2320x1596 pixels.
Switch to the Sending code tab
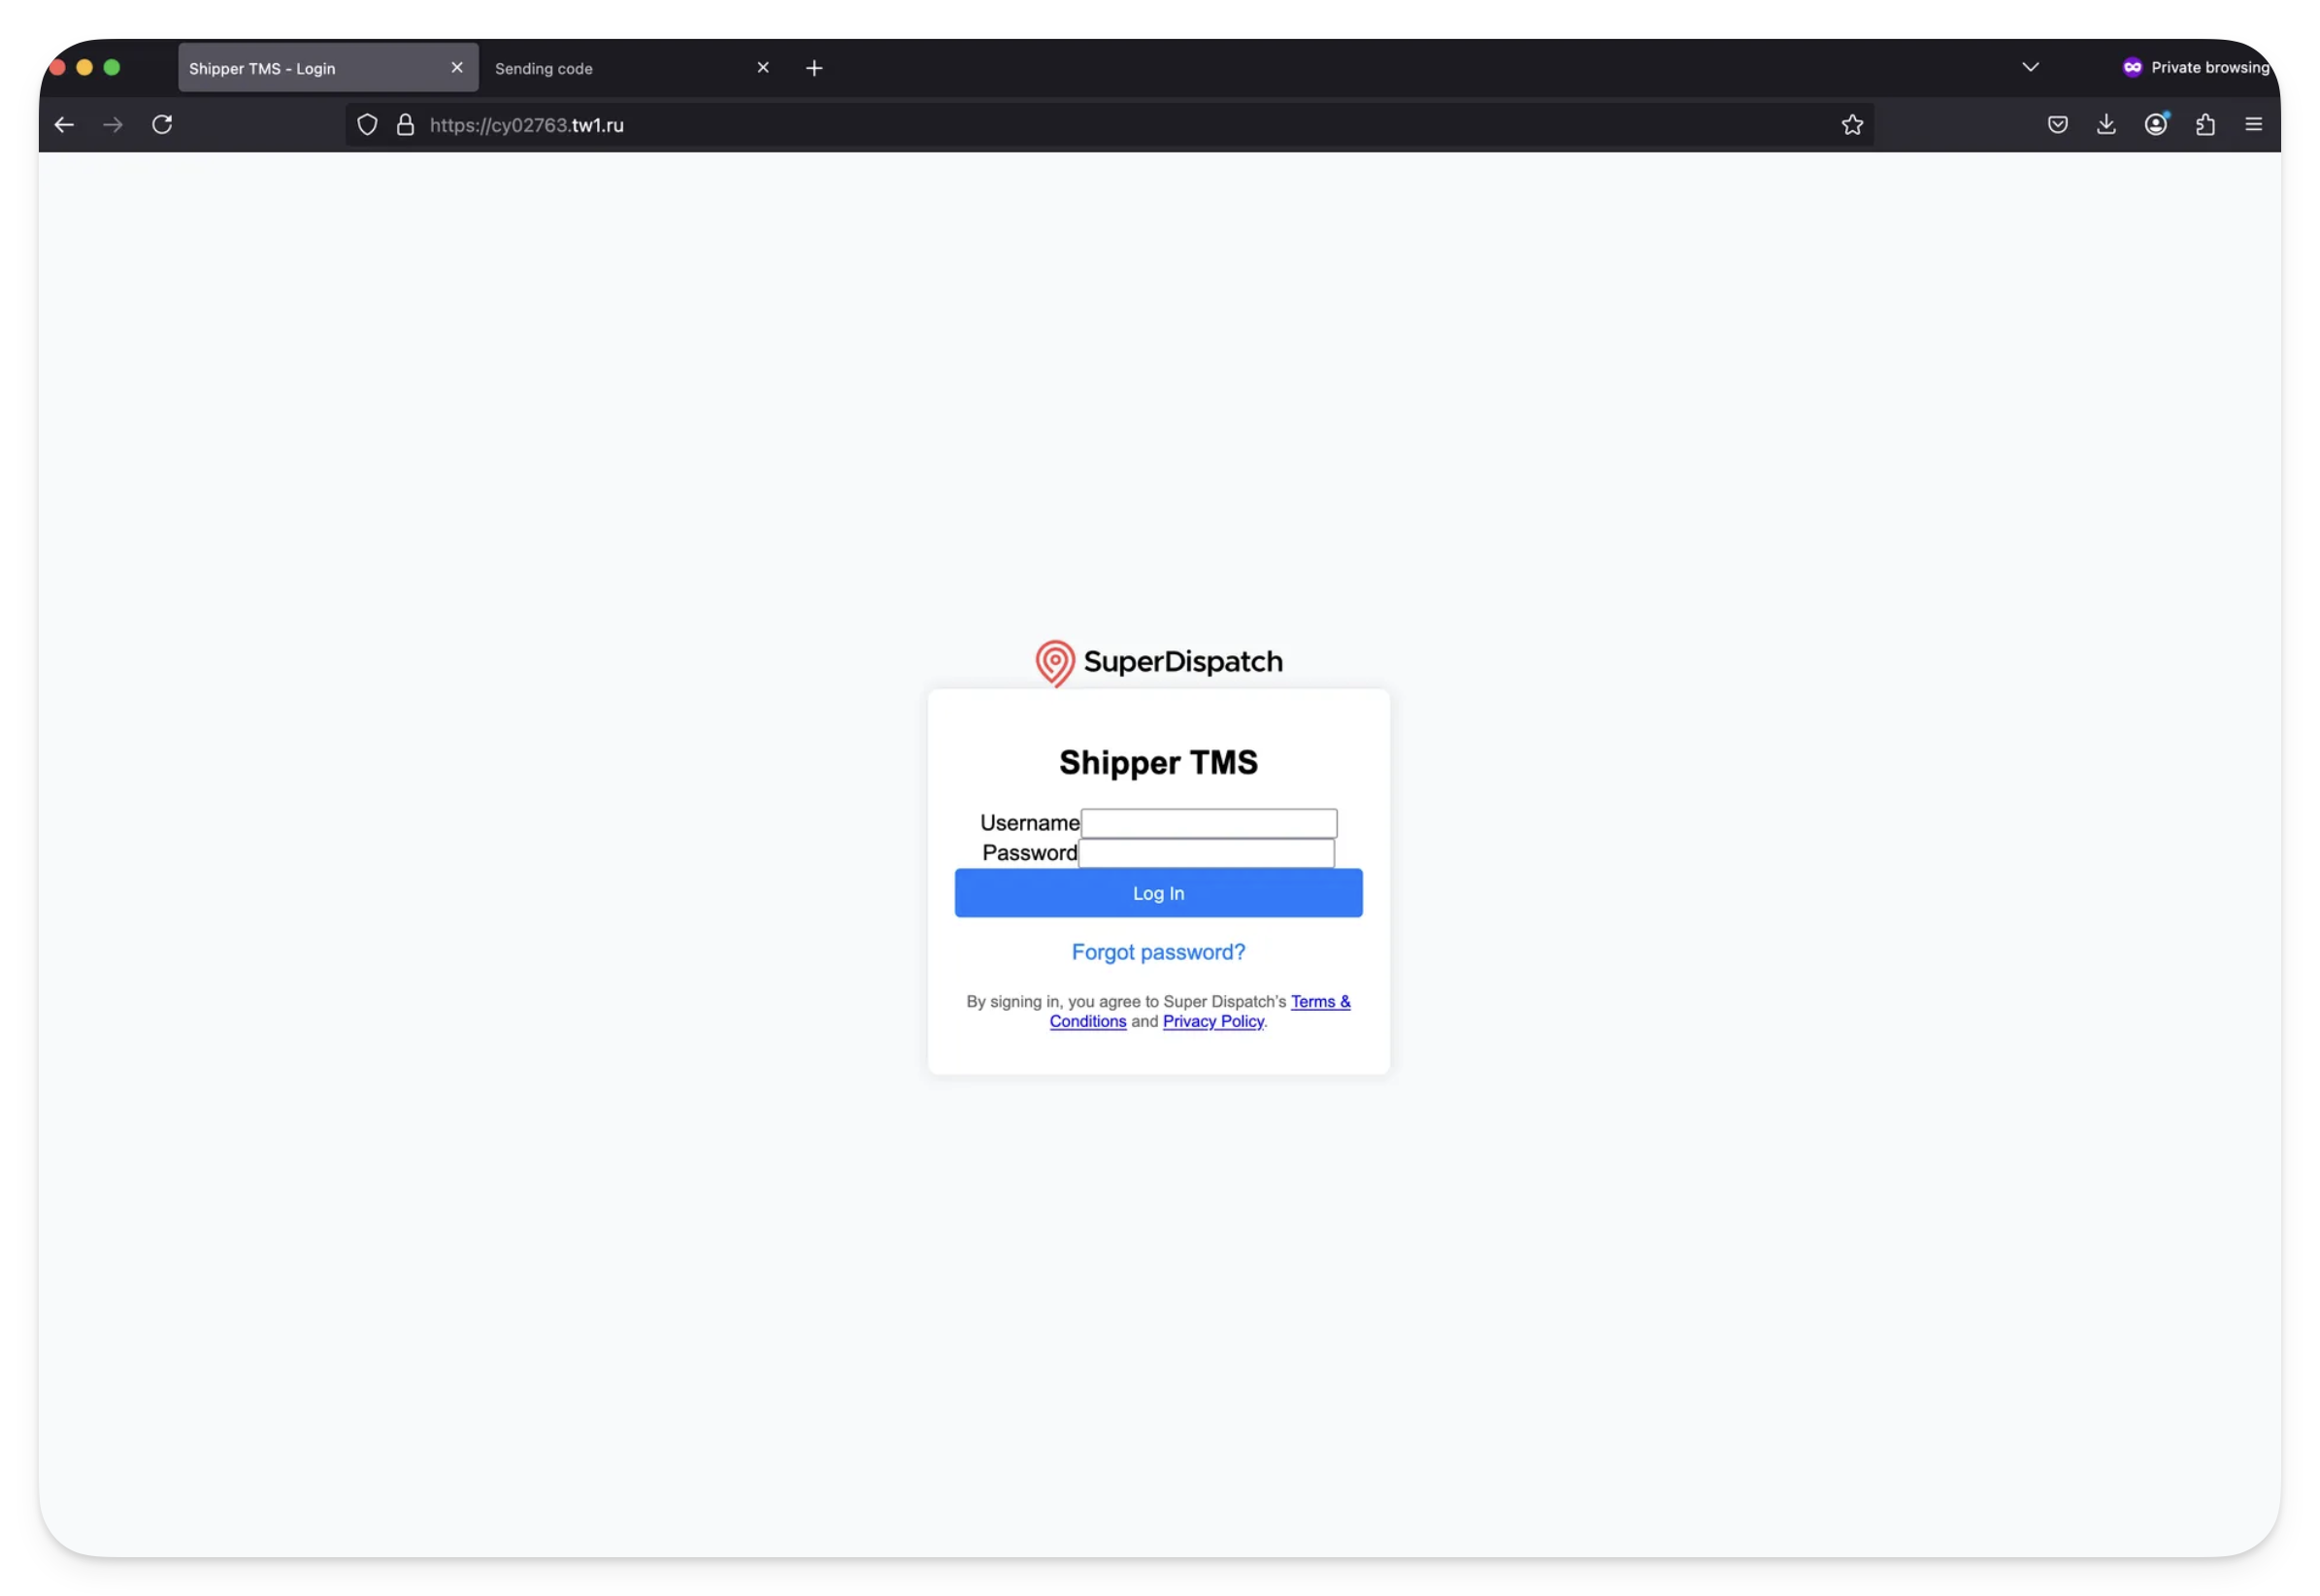(x=633, y=68)
